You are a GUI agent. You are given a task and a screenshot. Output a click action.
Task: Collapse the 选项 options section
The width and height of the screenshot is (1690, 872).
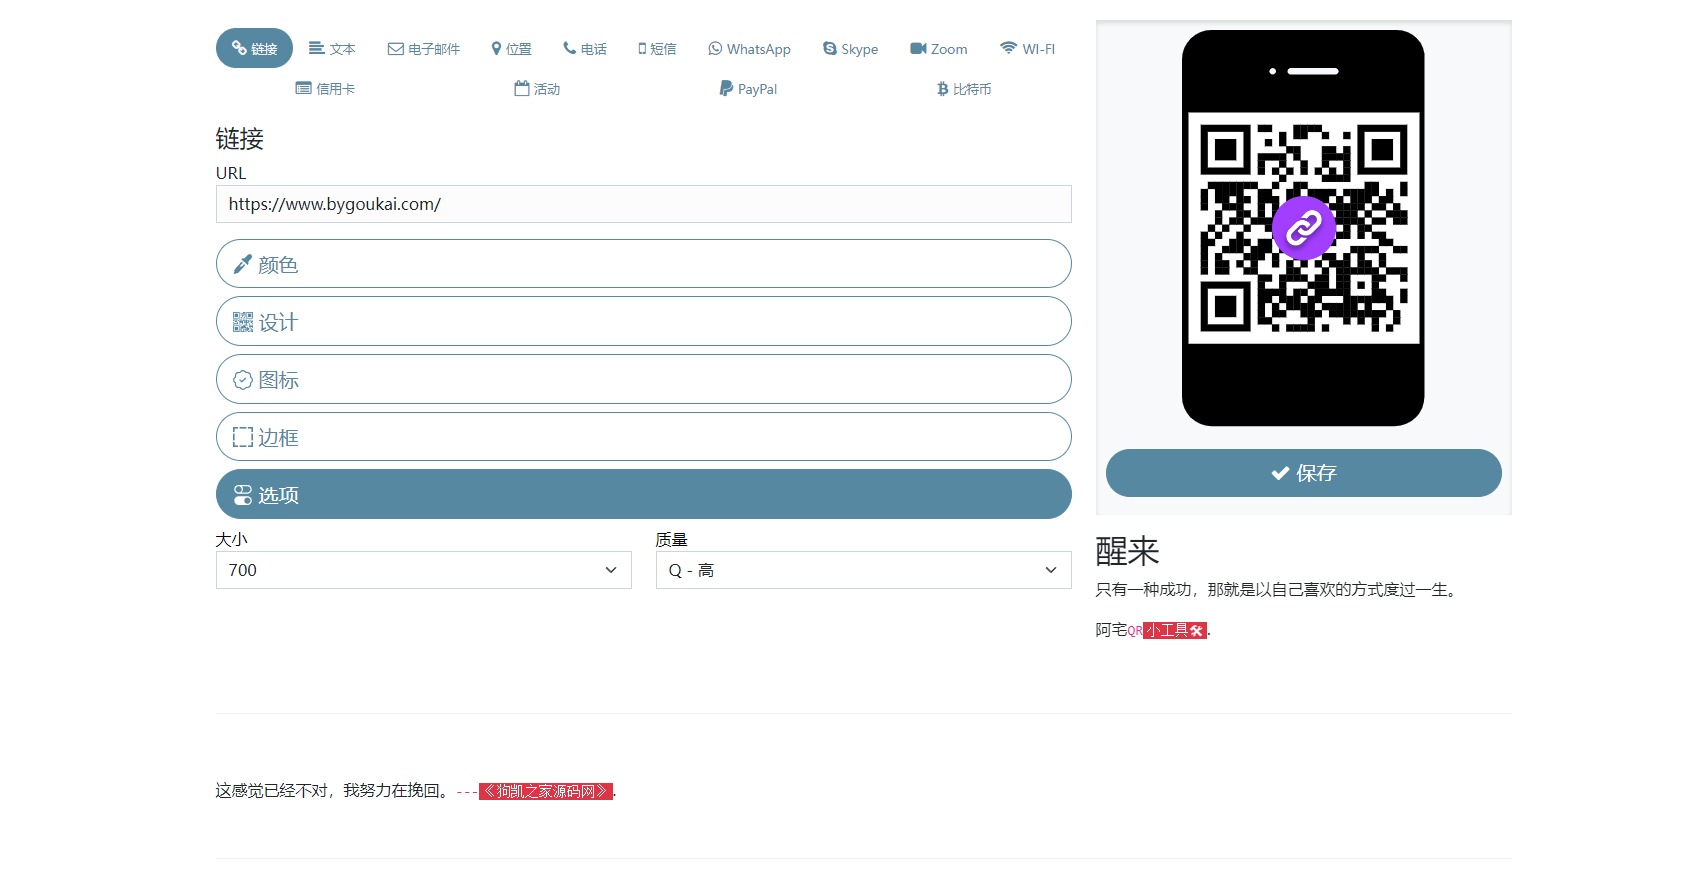[643, 495]
